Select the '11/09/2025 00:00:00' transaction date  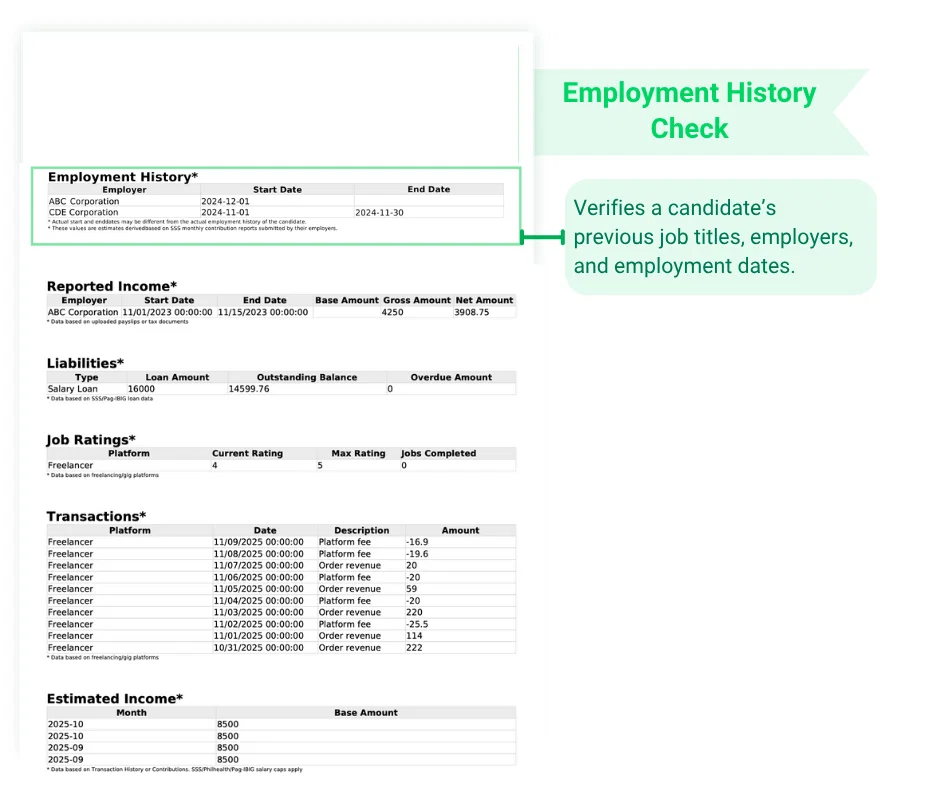(x=258, y=542)
